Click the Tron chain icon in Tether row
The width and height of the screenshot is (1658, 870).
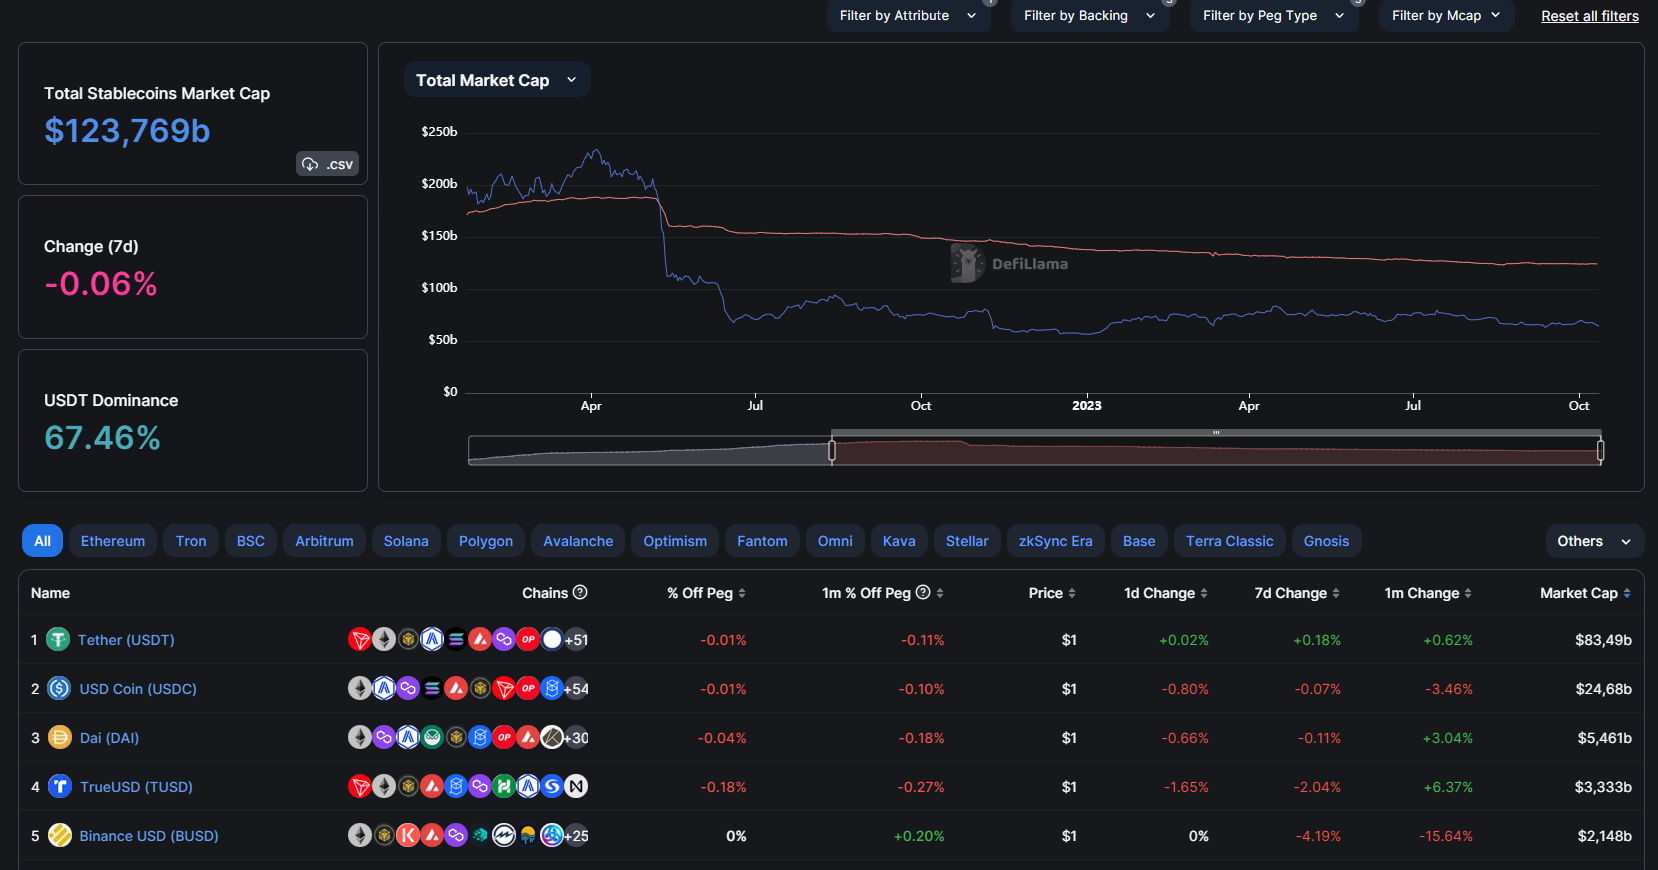[360, 640]
